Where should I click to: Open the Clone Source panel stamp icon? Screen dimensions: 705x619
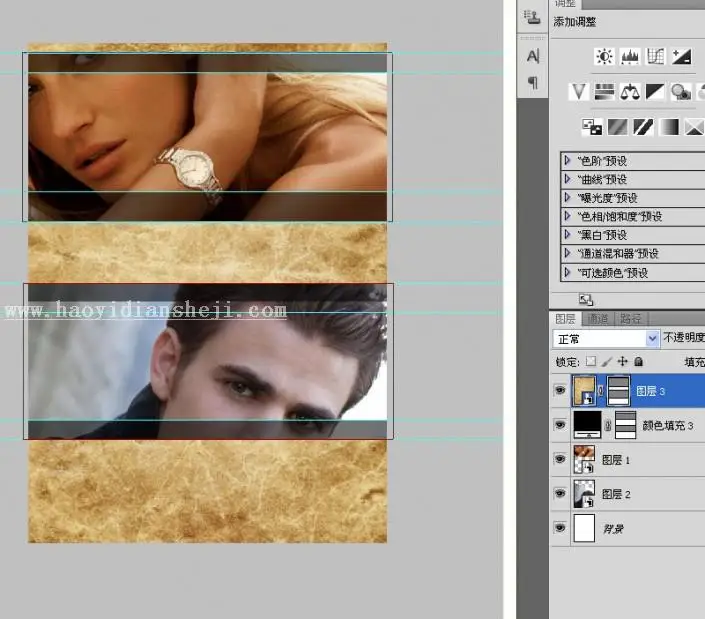click(532, 16)
